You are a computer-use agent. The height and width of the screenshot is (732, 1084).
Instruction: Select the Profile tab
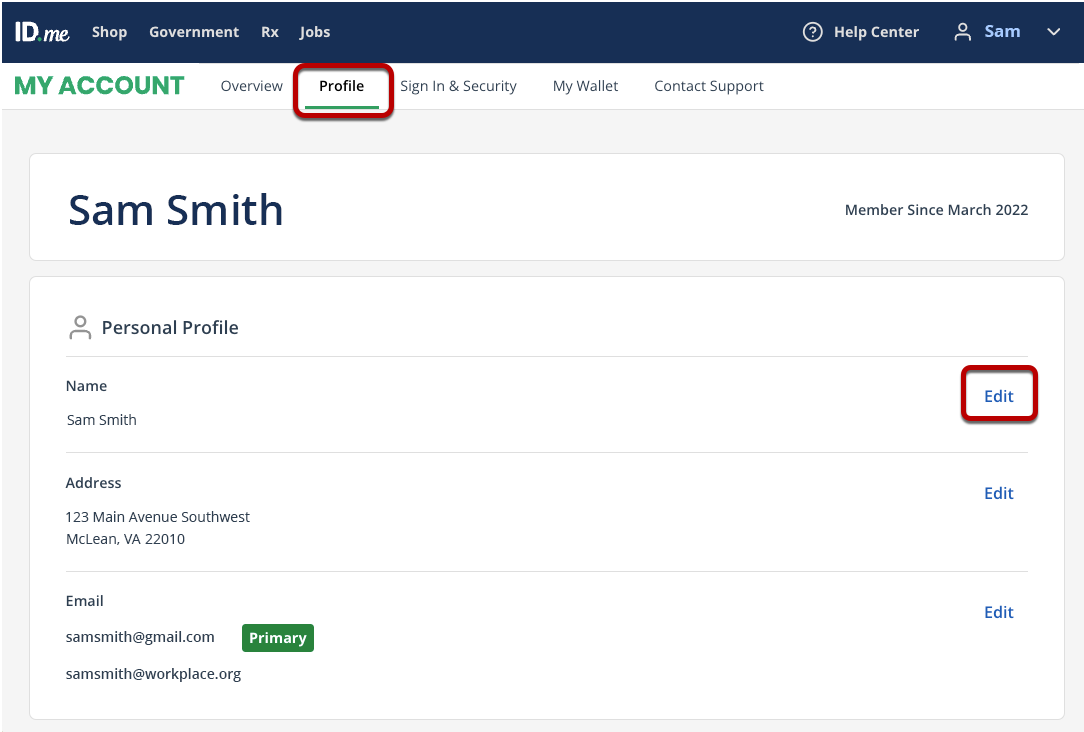coord(342,86)
